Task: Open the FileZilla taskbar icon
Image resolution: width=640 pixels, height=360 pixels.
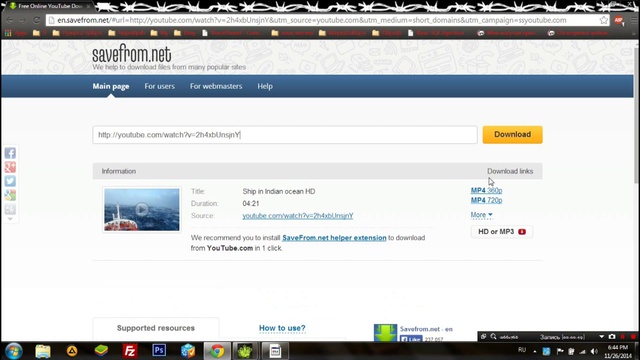Action: point(130,351)
